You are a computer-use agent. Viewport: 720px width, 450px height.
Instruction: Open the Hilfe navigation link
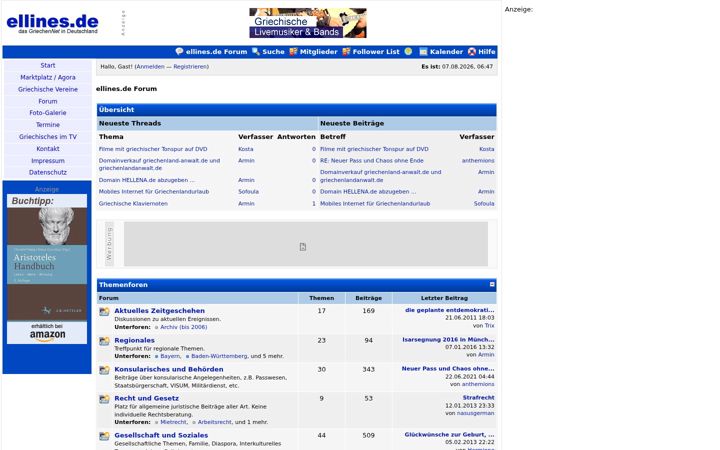(x=486, y=51)
